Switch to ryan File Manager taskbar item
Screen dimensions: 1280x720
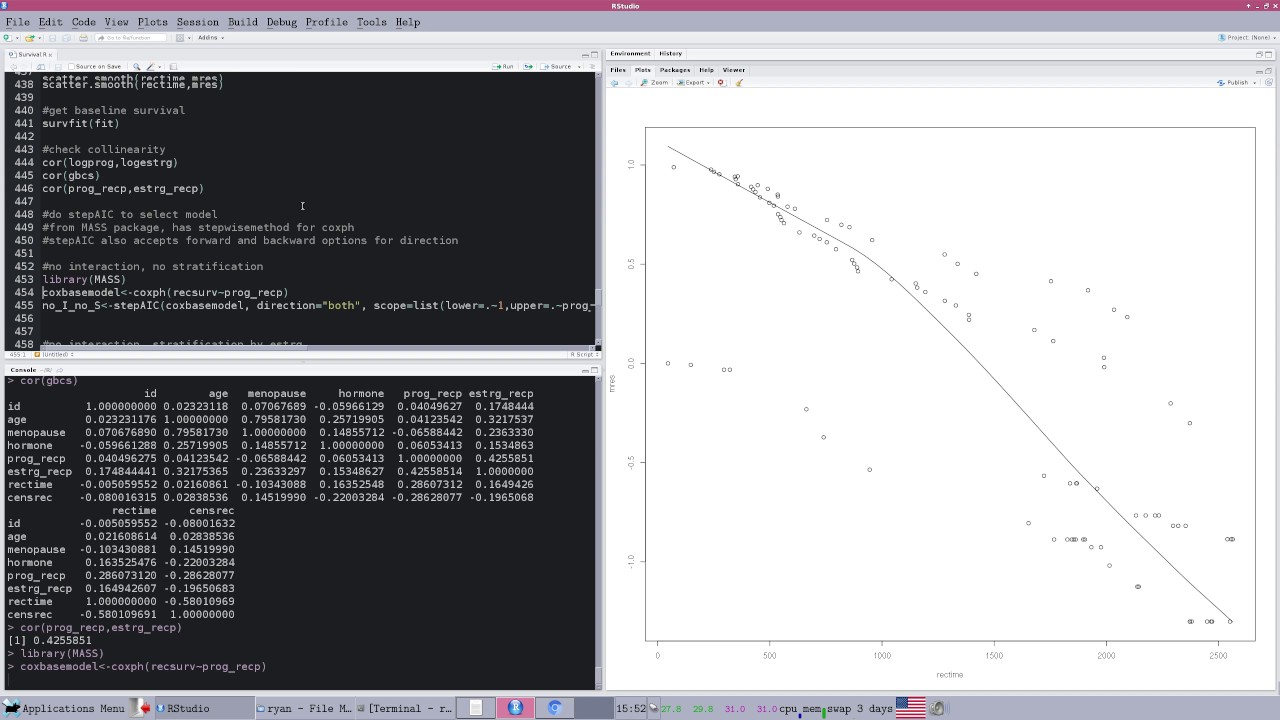(305, 708)
